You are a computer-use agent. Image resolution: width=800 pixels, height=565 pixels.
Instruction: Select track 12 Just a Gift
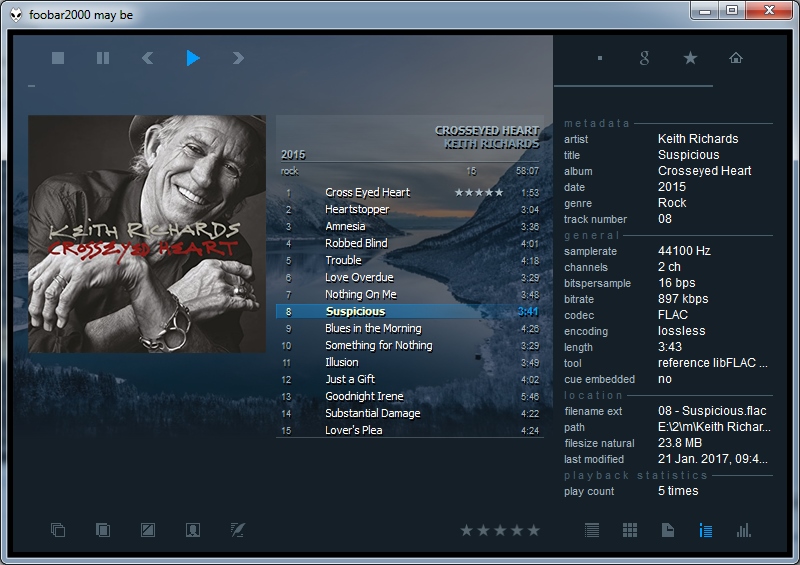click(410, 379)
